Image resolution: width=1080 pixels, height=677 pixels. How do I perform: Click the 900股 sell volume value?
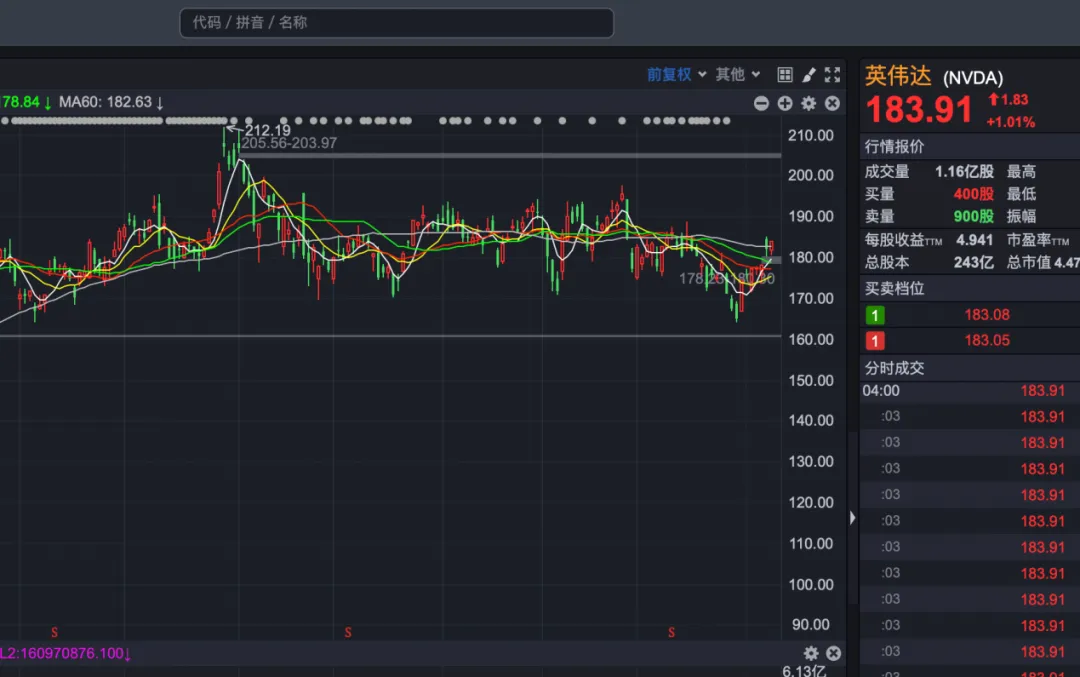(x=973, y=216)
